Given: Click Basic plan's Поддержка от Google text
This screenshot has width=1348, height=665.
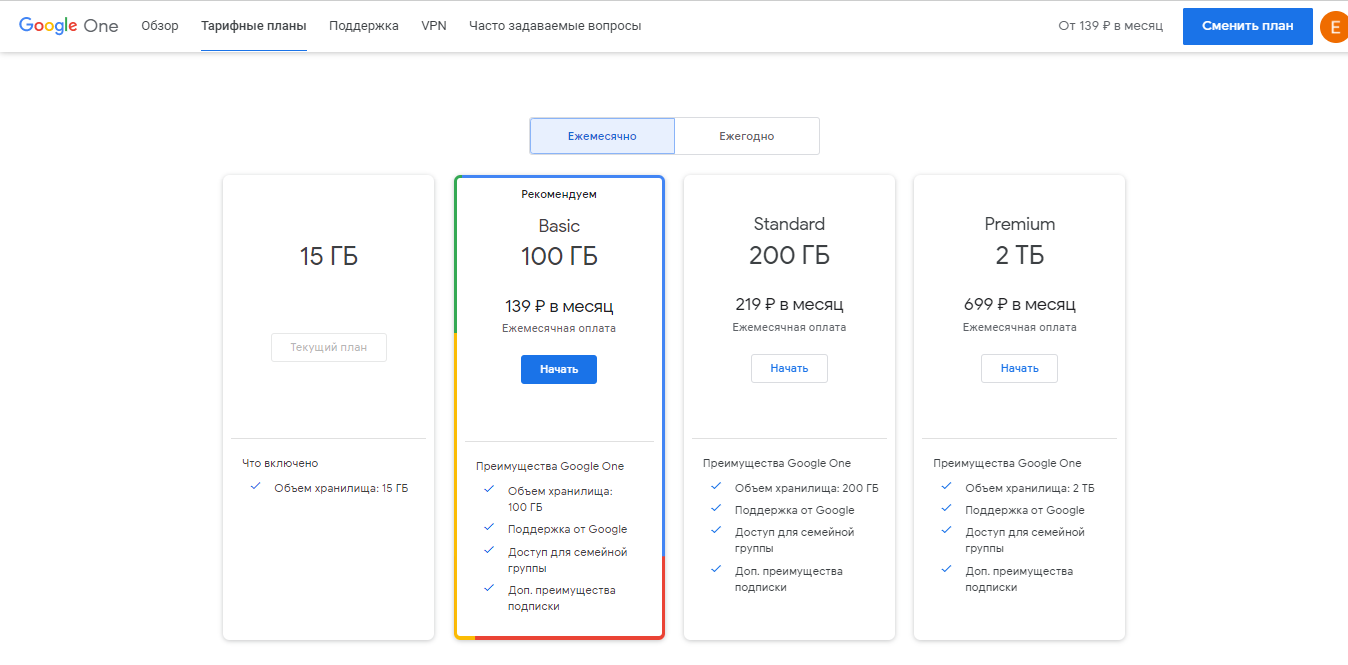Looking at the screenshot, I should (567, 529).
